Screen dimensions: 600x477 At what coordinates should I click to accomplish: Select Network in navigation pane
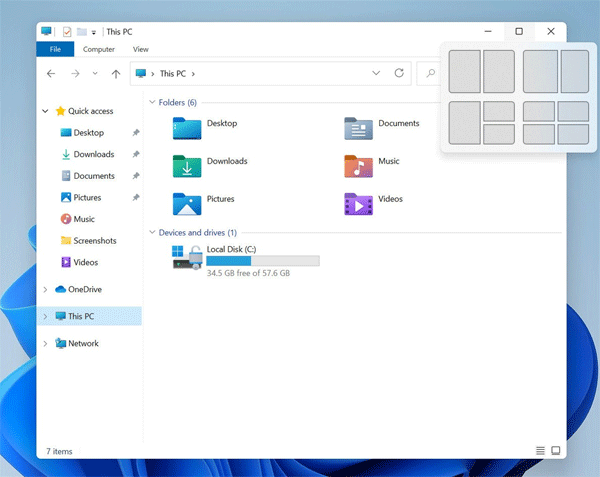coord(83,344)
